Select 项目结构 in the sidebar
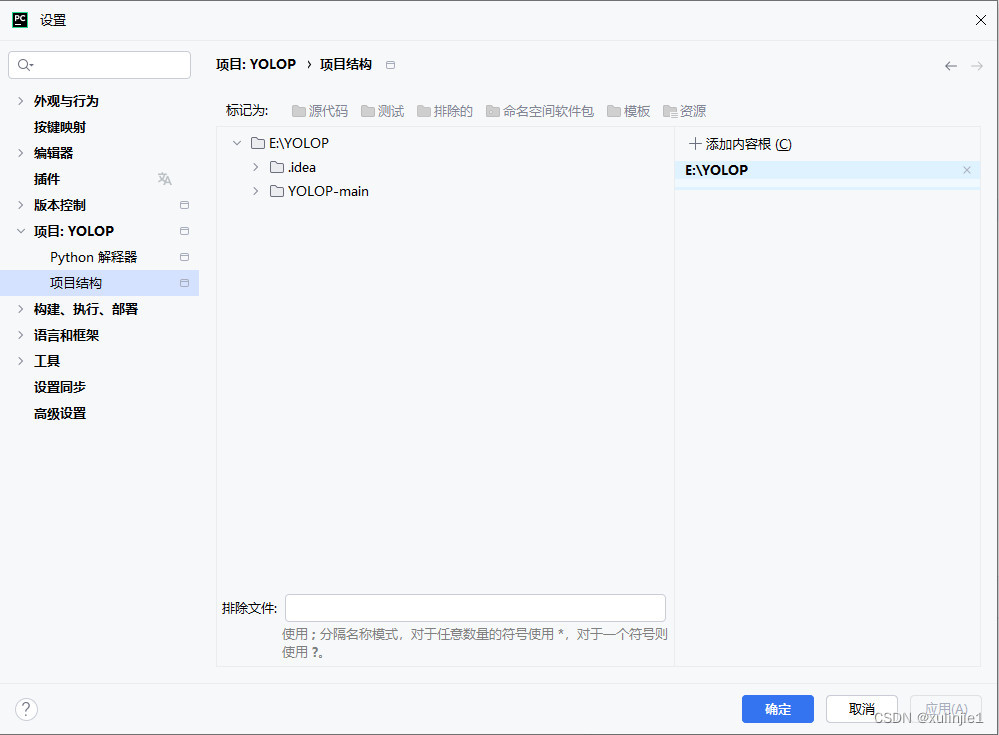 pyautogui.click(x=99, y=283)
